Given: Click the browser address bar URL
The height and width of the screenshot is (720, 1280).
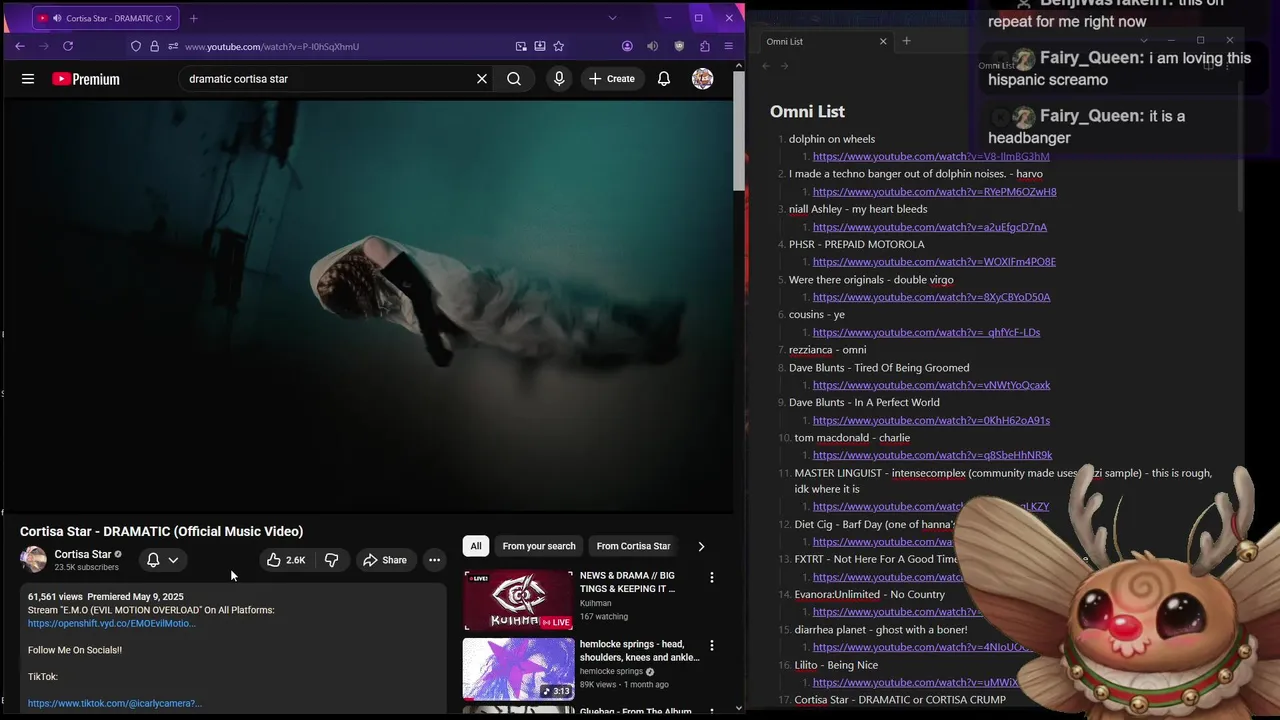Looking at the screenshot, I should point(272,46).
